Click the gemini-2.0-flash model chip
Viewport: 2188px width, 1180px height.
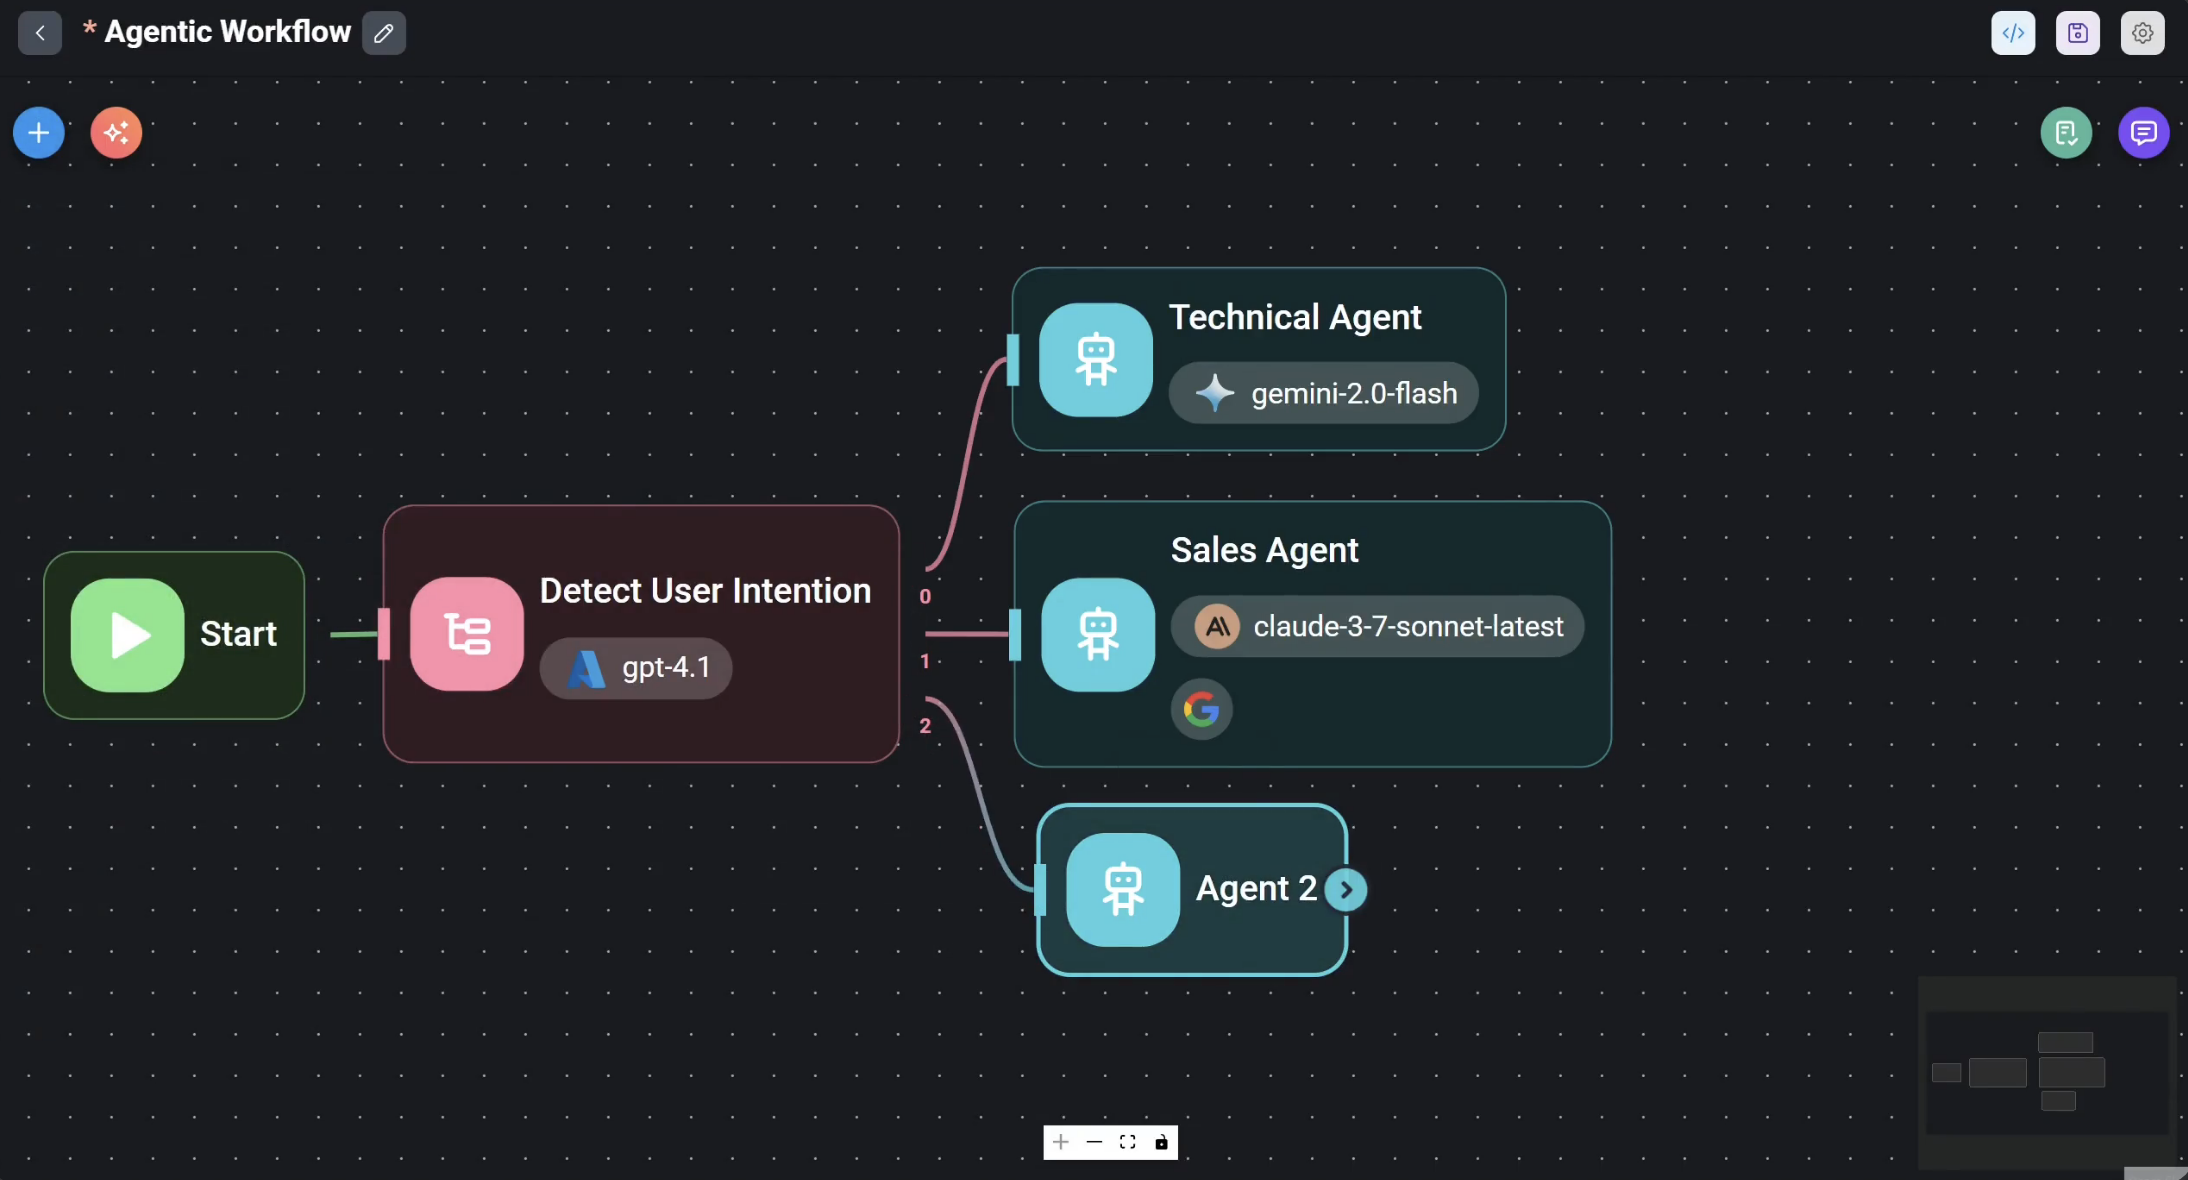coord(1324,393)
